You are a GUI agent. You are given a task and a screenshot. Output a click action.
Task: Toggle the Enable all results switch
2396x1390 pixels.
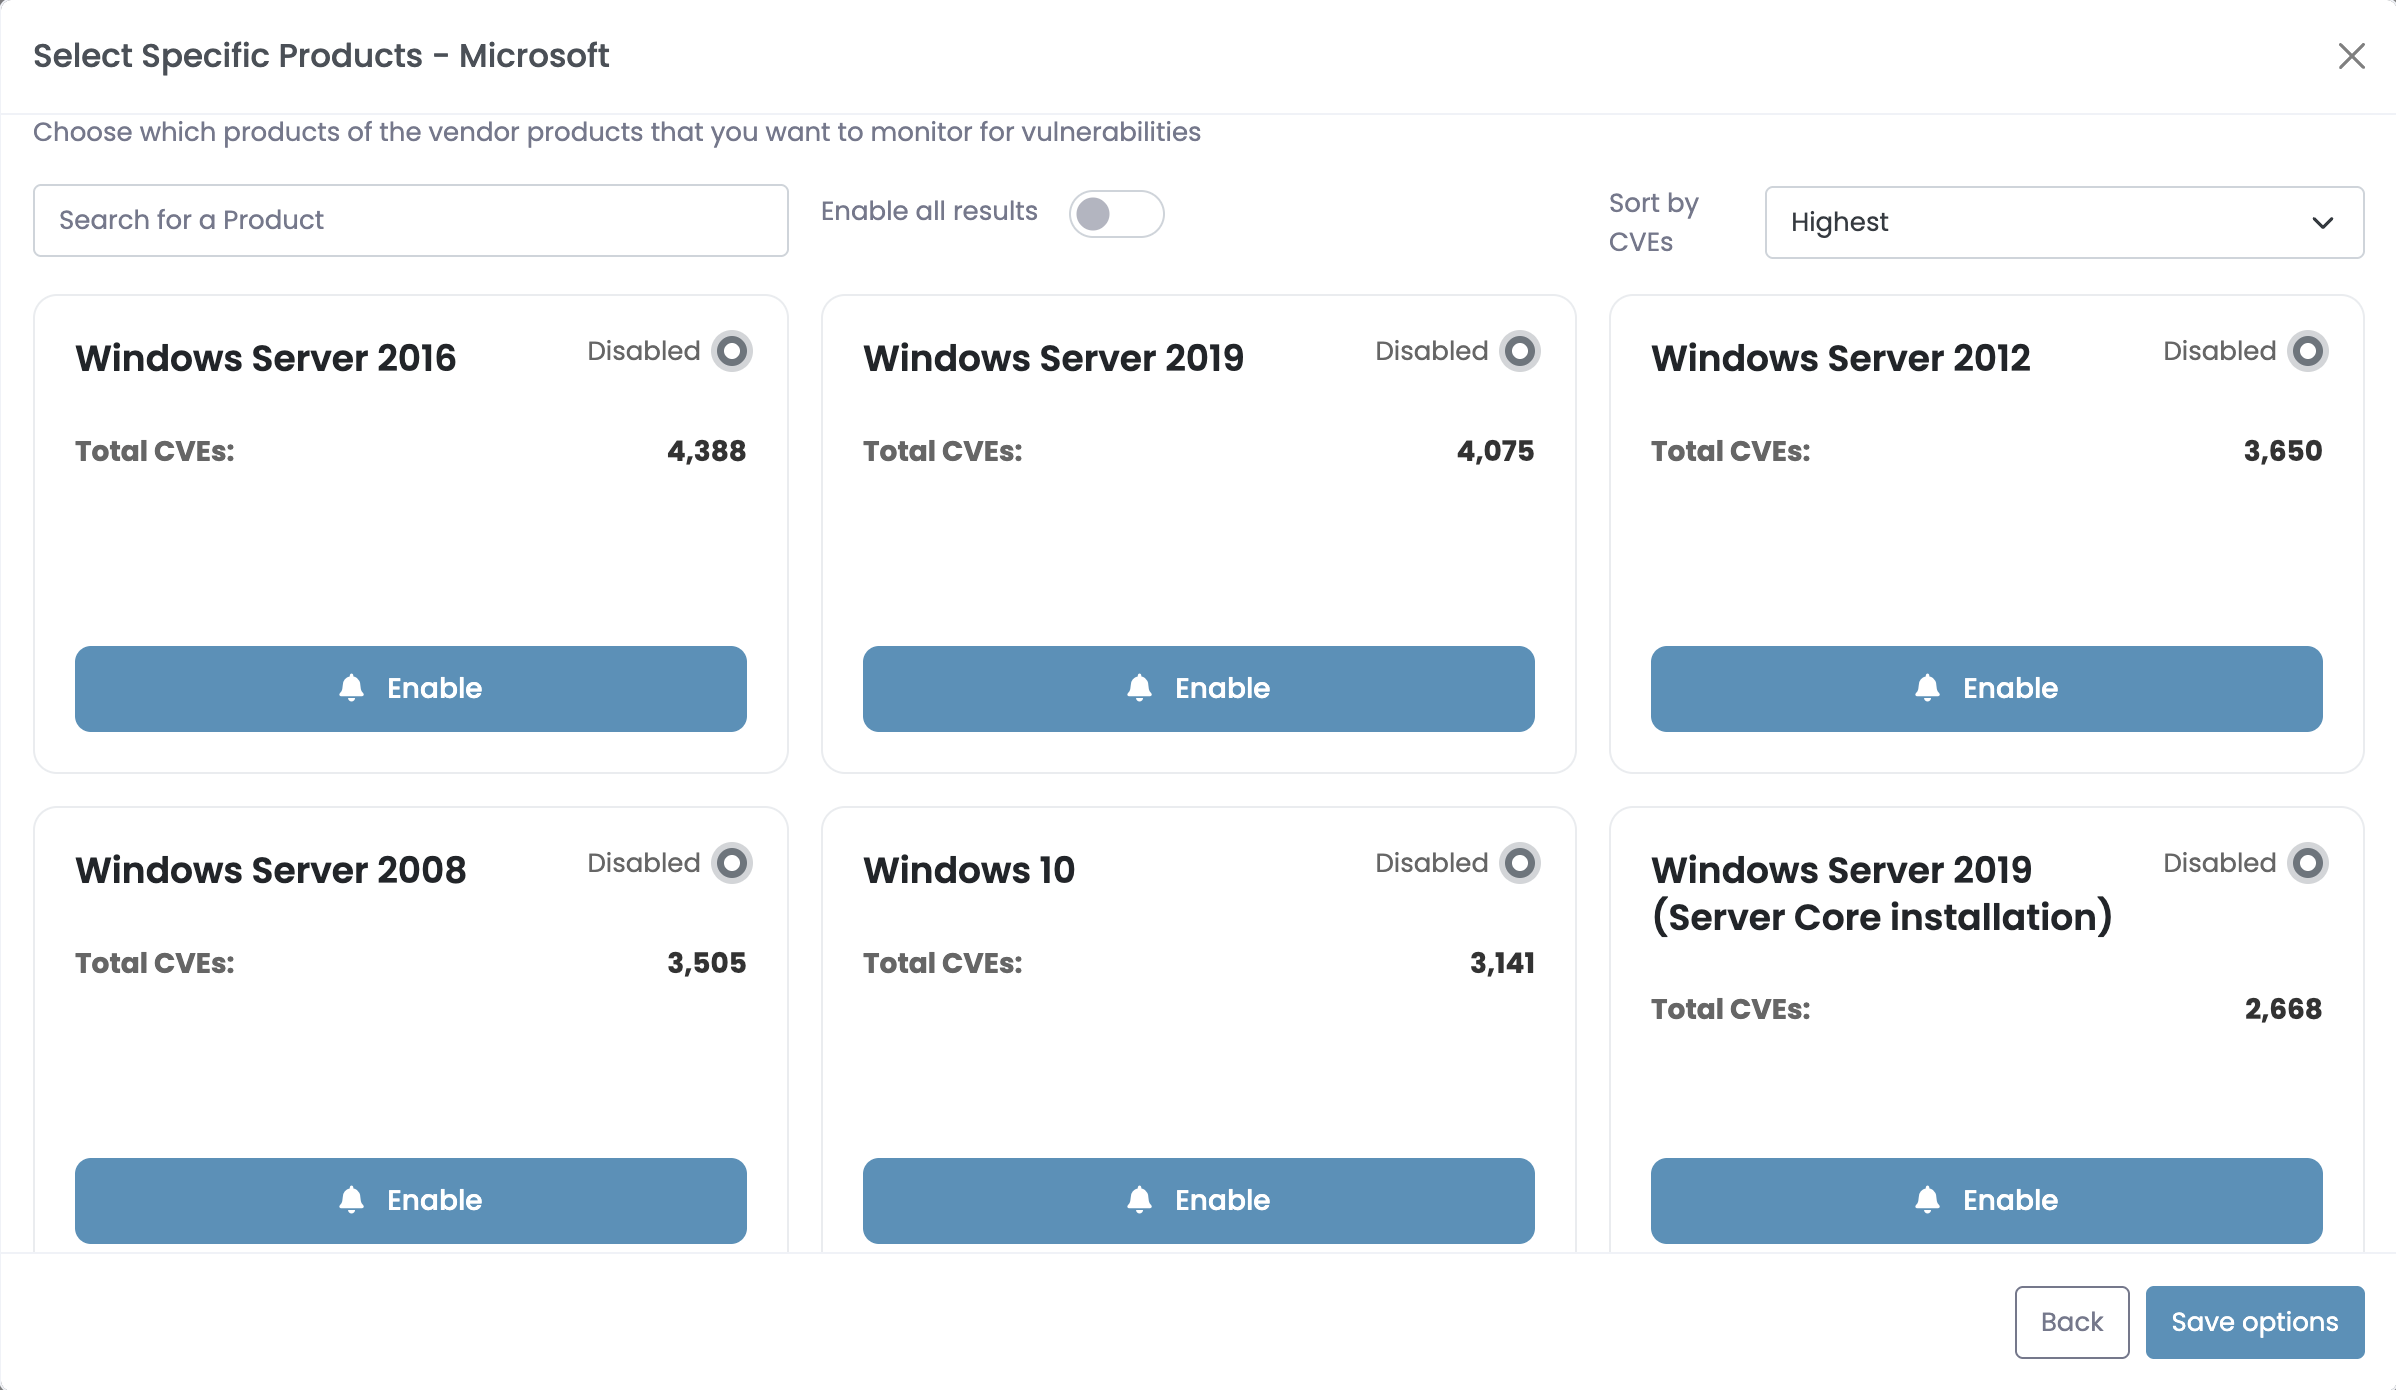1116,214
